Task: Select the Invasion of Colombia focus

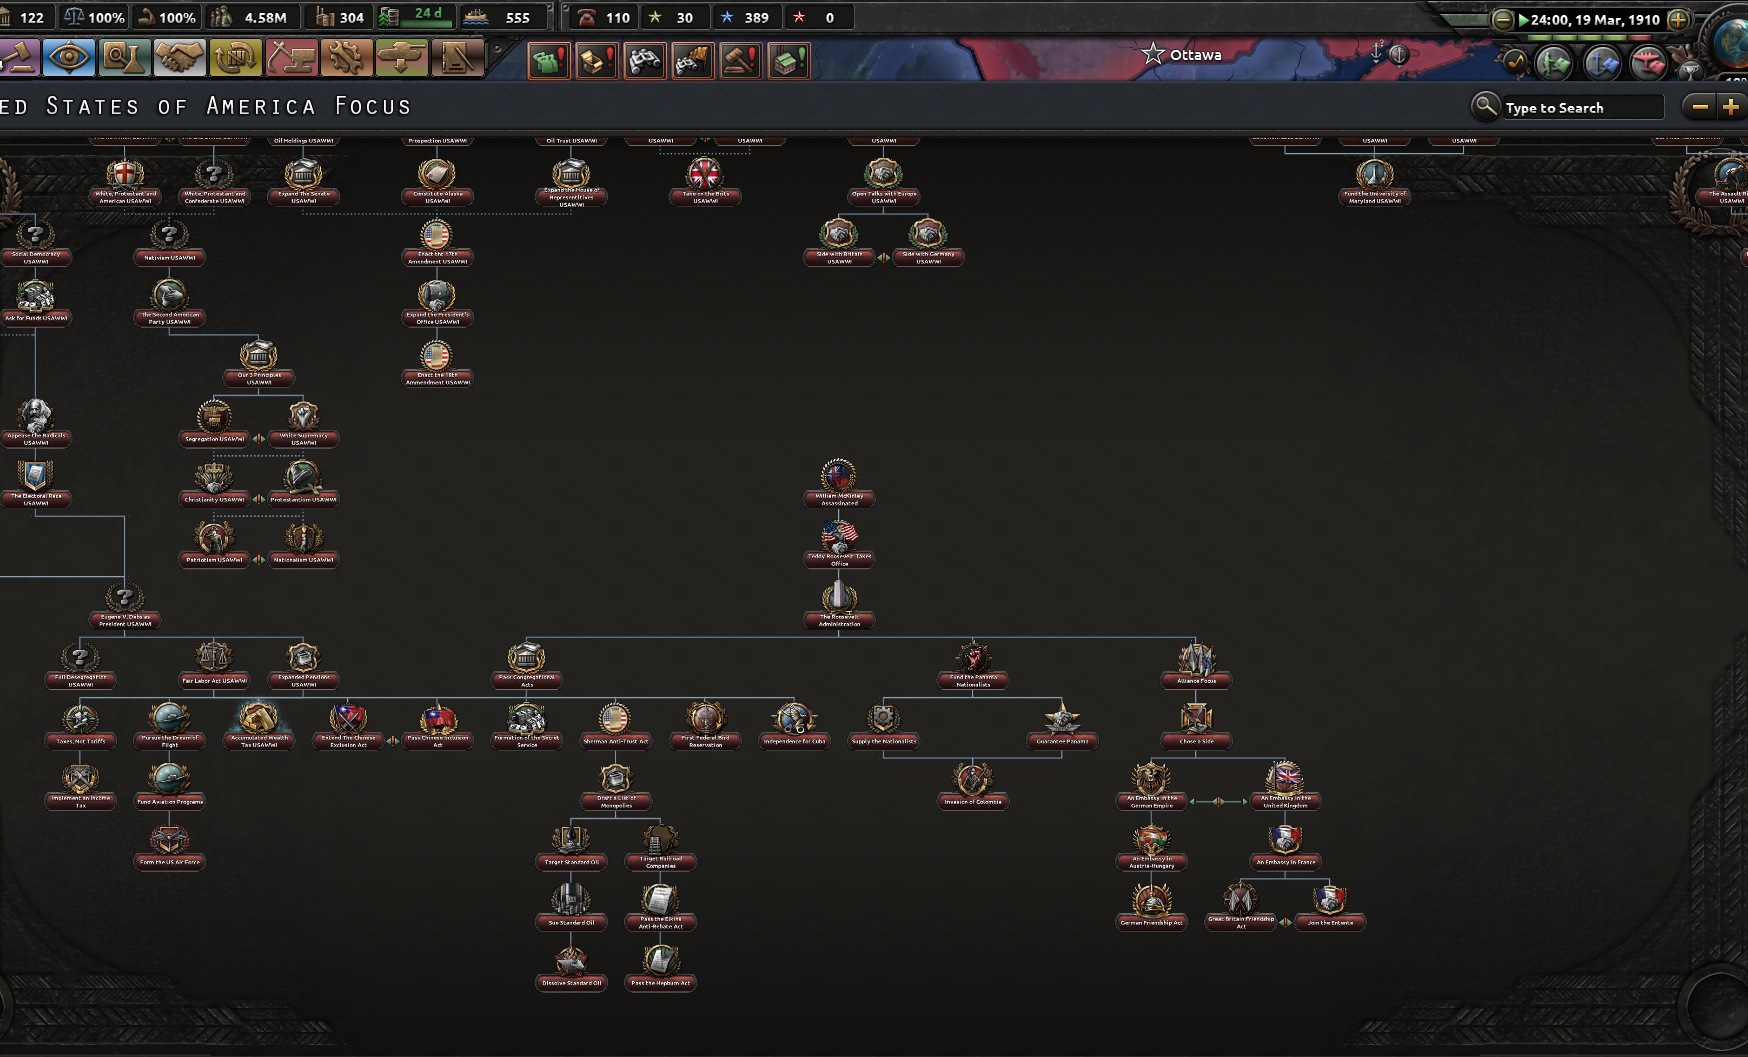Action: [973, 786]
